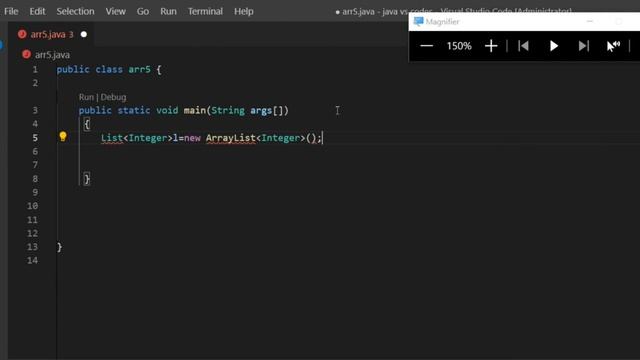
Task: Open the Edit menu
Action: pyautogui.click(x=37, y=11)
